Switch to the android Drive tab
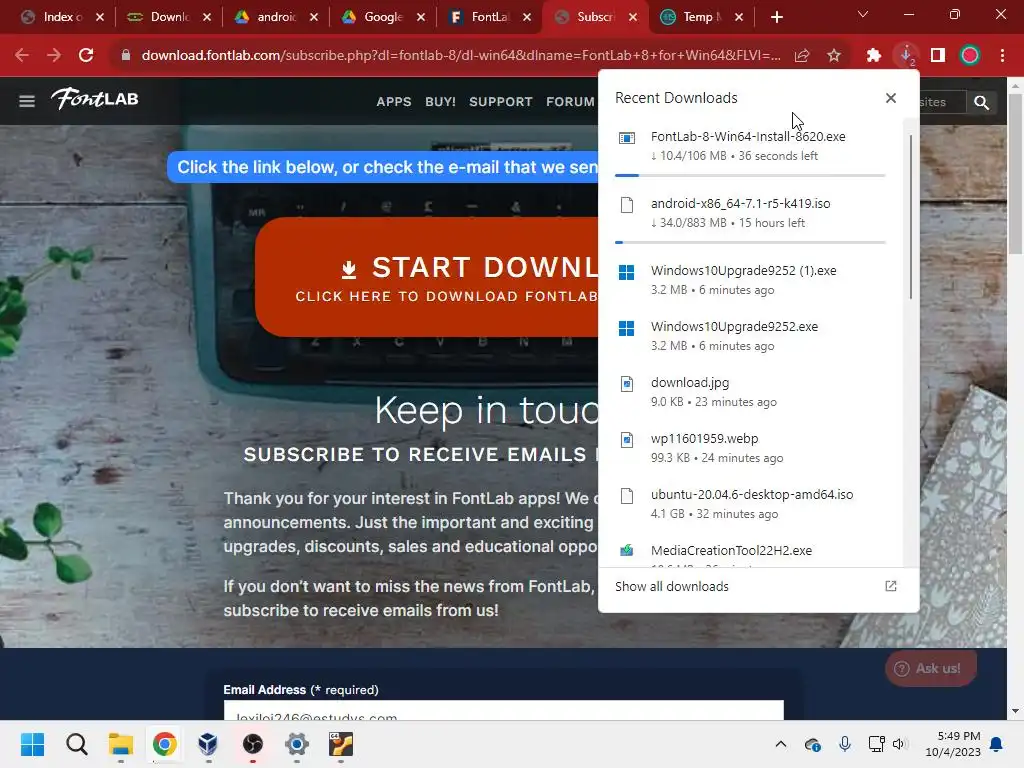The height and width of the screenshot is (768, 1024). (276, 17)
